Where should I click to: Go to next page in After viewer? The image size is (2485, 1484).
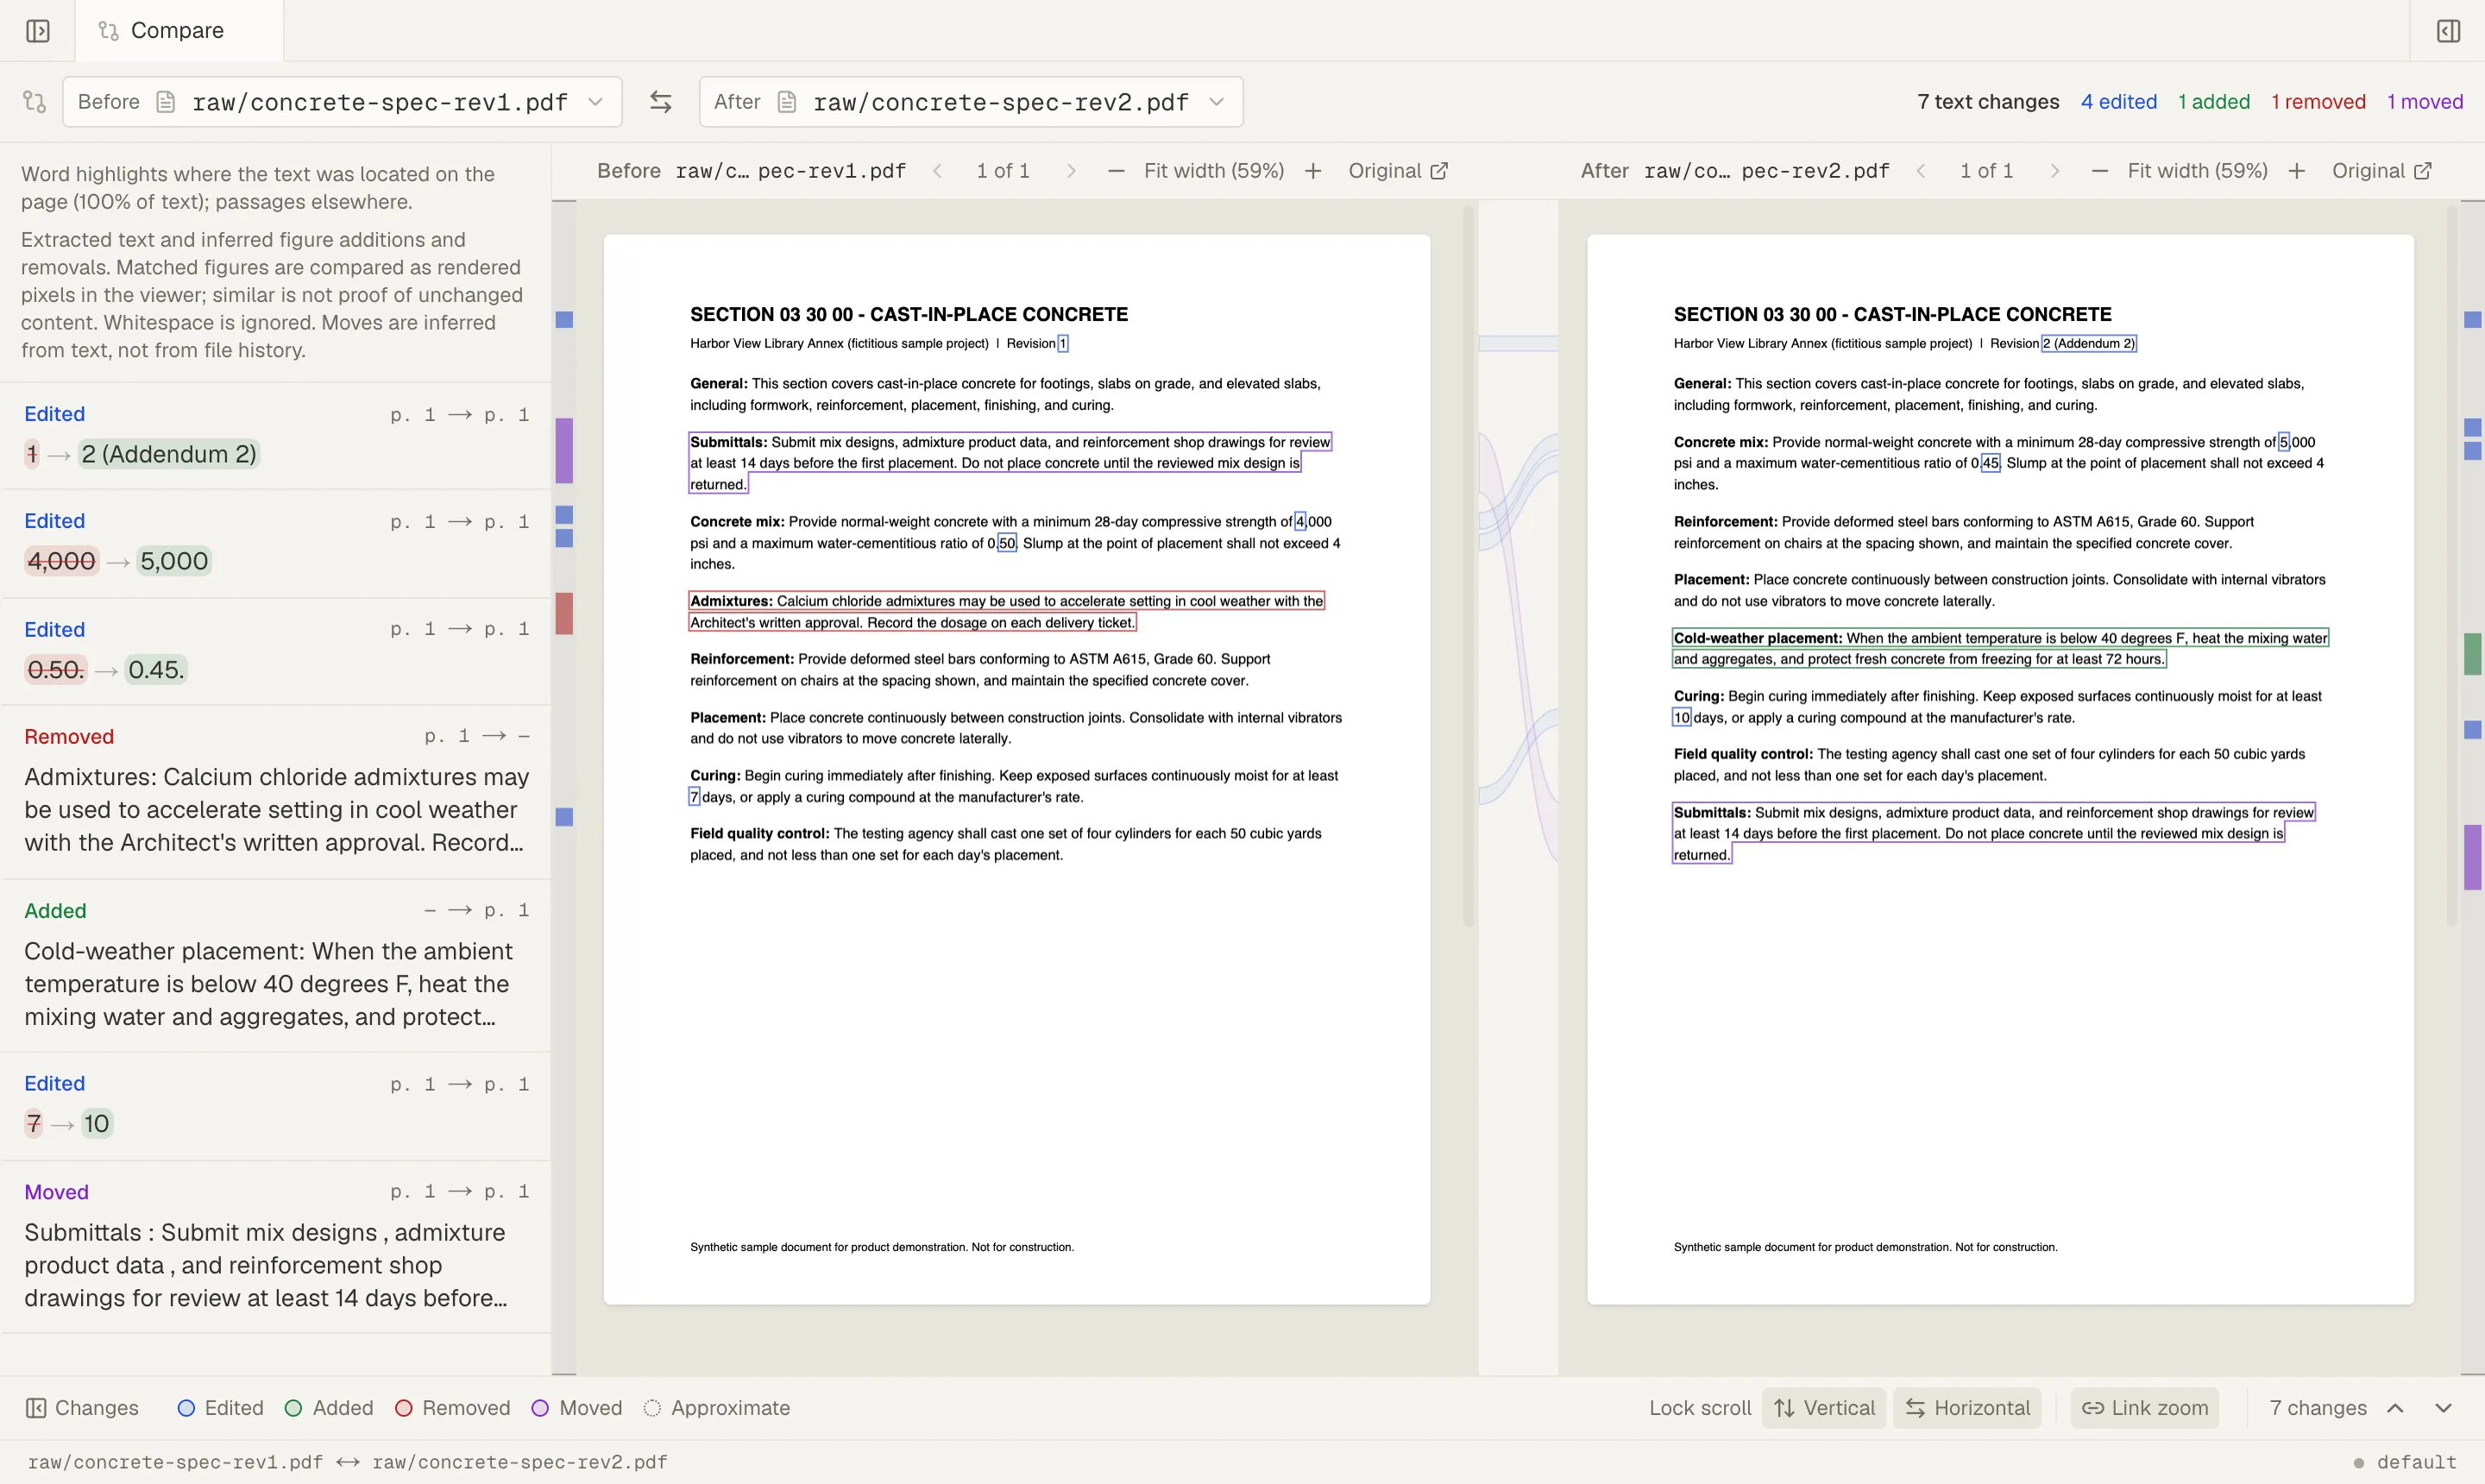(2055, 171)
